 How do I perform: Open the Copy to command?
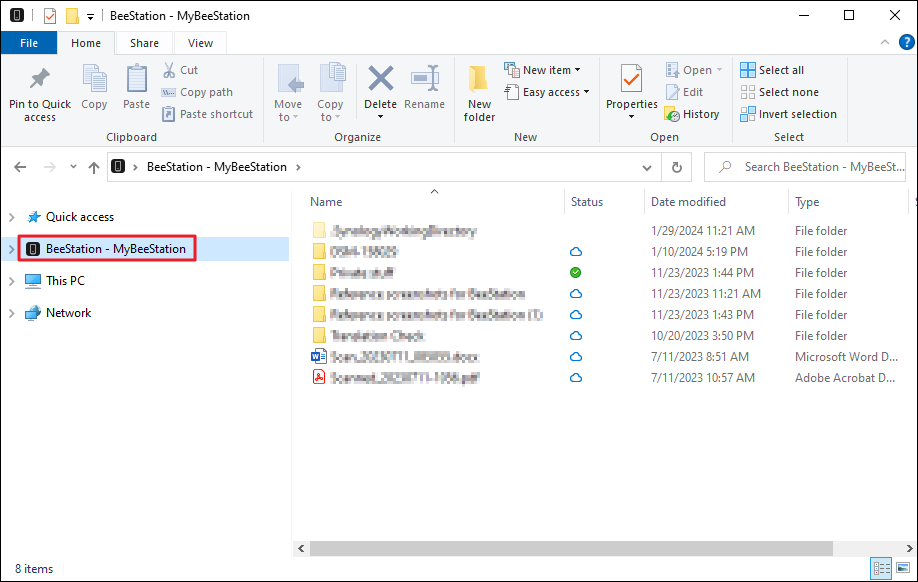click(x=330, y=93)
